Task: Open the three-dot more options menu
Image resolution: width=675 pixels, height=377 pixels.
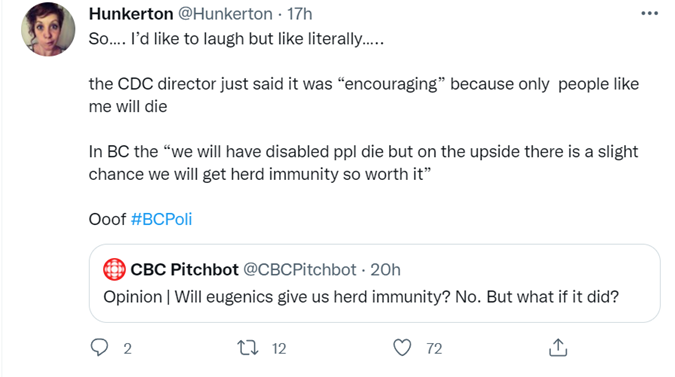Action: [649, 14]
